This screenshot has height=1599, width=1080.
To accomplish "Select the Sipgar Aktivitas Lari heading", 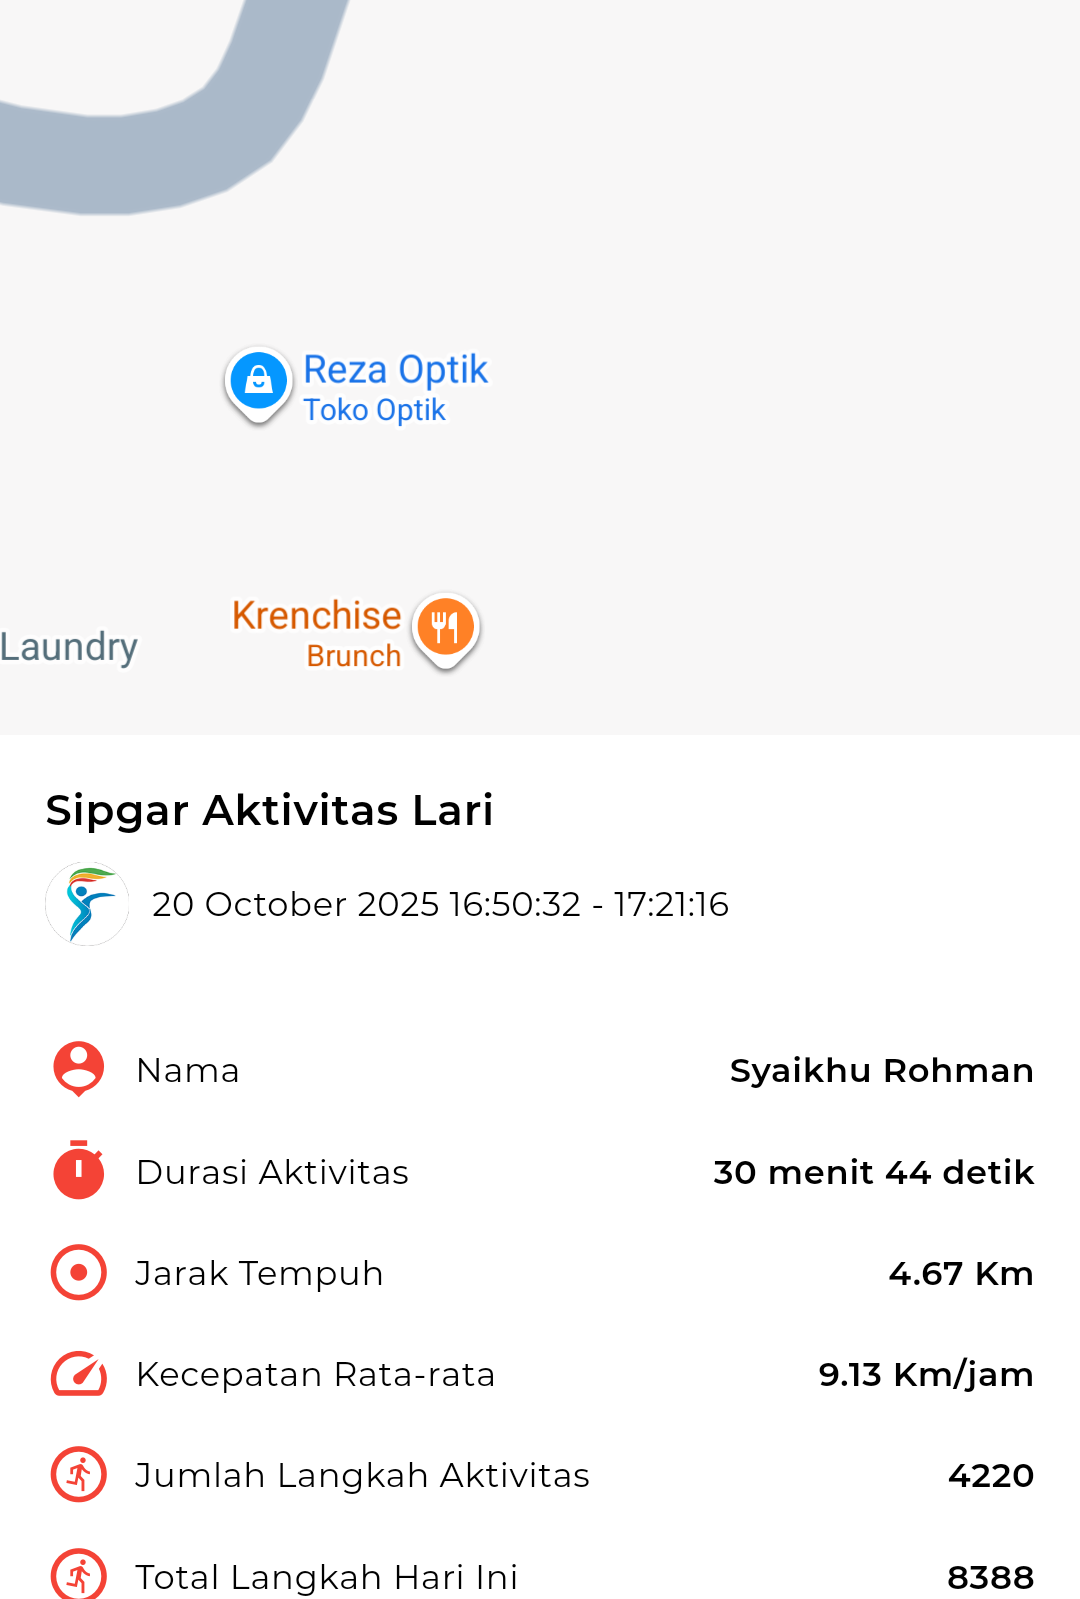I will pos(269,810).
